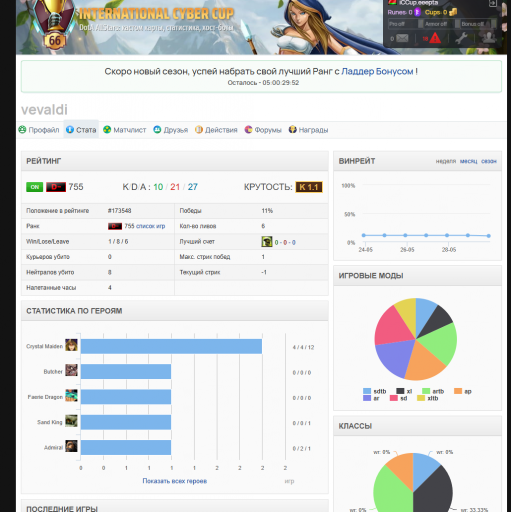Toggle sdtb legend entry in game modes
The height and width of the screenshot is (512, 511).
374,391
